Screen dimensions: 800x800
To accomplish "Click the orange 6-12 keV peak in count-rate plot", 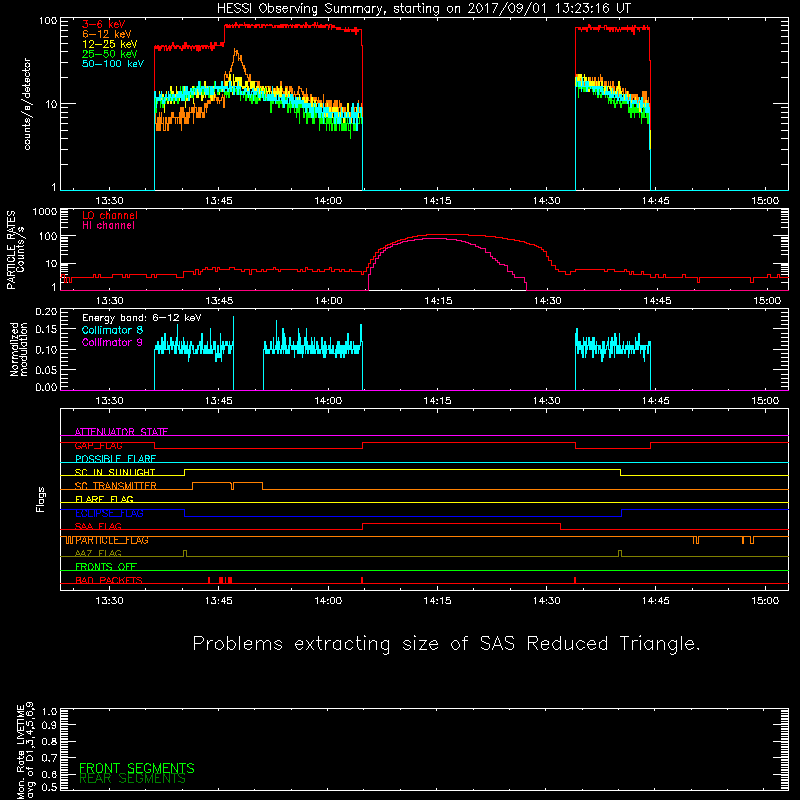I will tap(236, 51).
